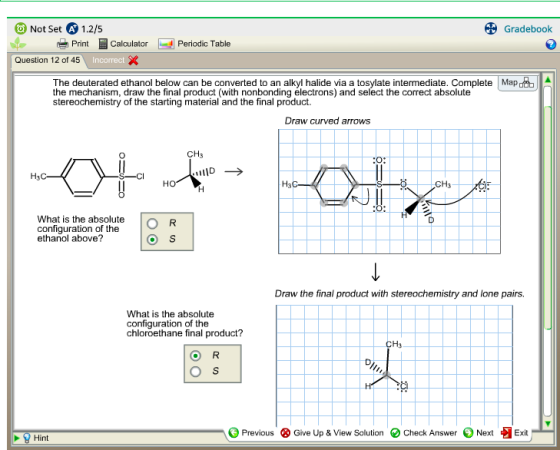Click the red X incorrect mark
Viewport: 560px width, 450px height.
[x=133, y=60]
